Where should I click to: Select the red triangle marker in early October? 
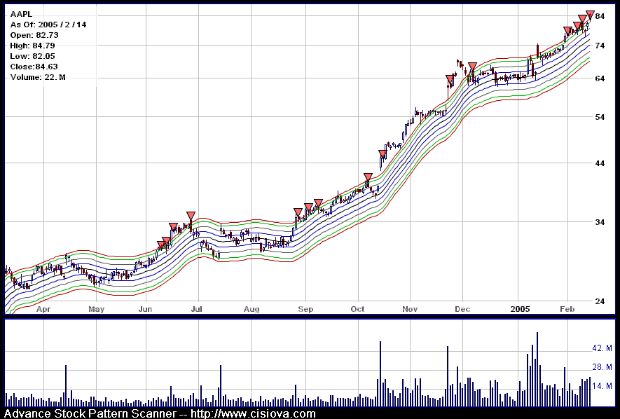tap(368, 177)
